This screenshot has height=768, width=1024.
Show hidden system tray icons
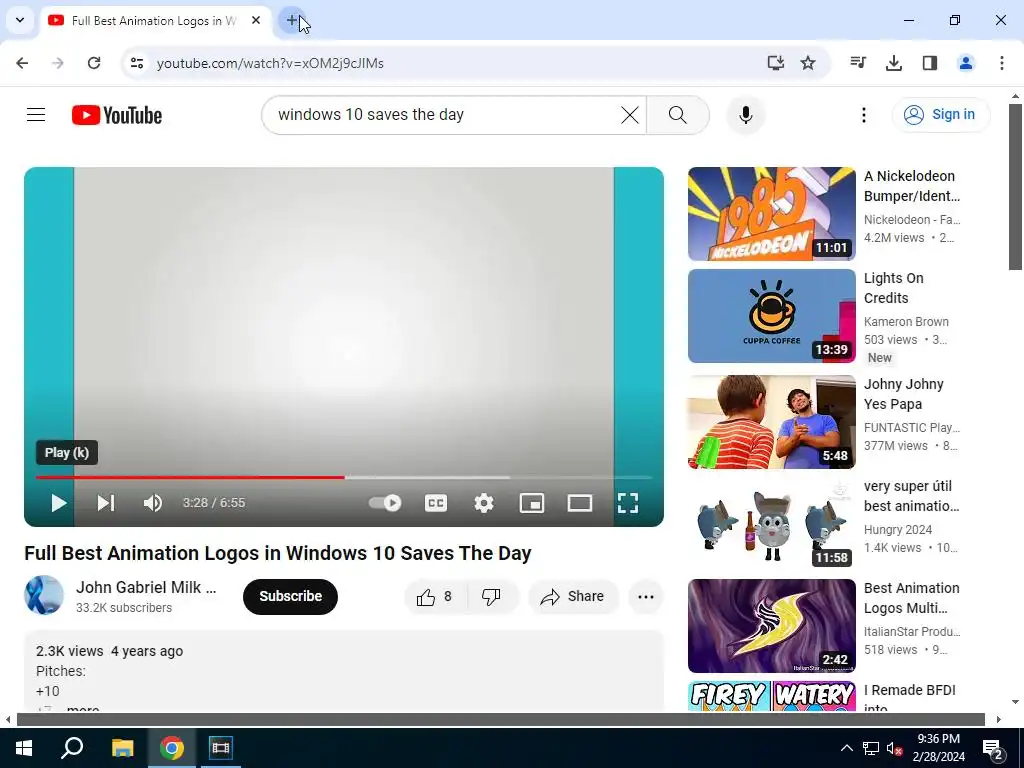(x=846, y=748)
